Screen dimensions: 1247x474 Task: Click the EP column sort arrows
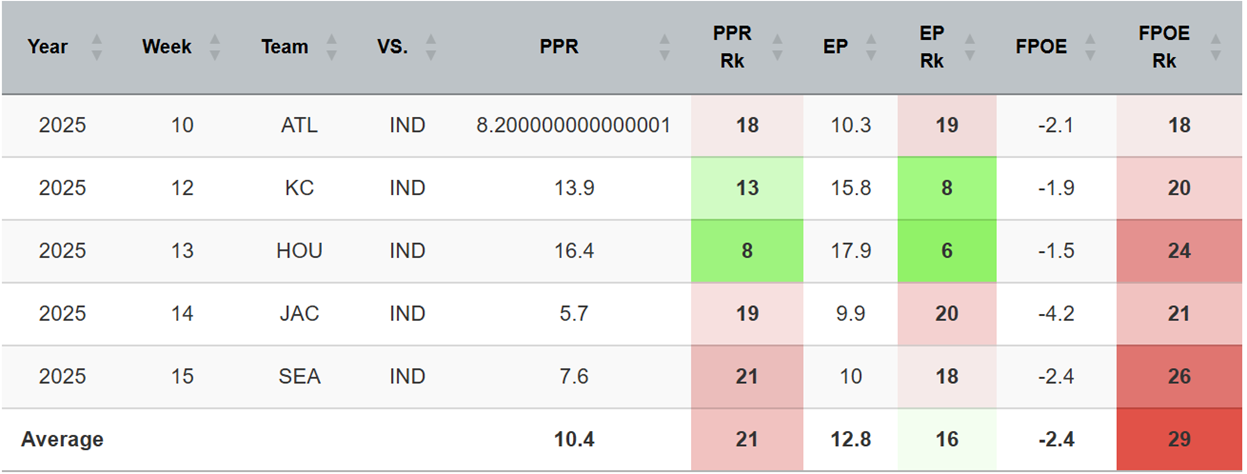(872, 47)
